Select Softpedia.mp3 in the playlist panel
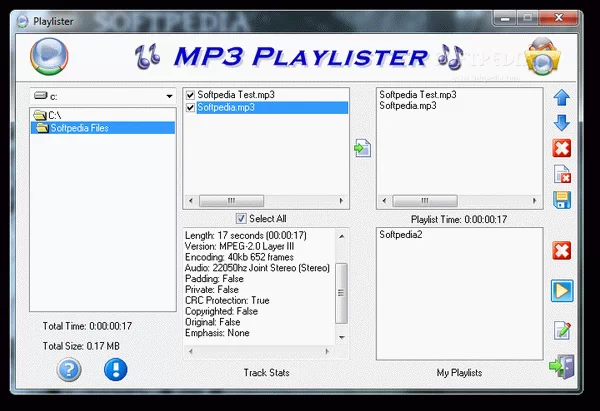Image resolution: width=600 pixels, height=411 pixels. pyautogui.click(x=408, y=105)
